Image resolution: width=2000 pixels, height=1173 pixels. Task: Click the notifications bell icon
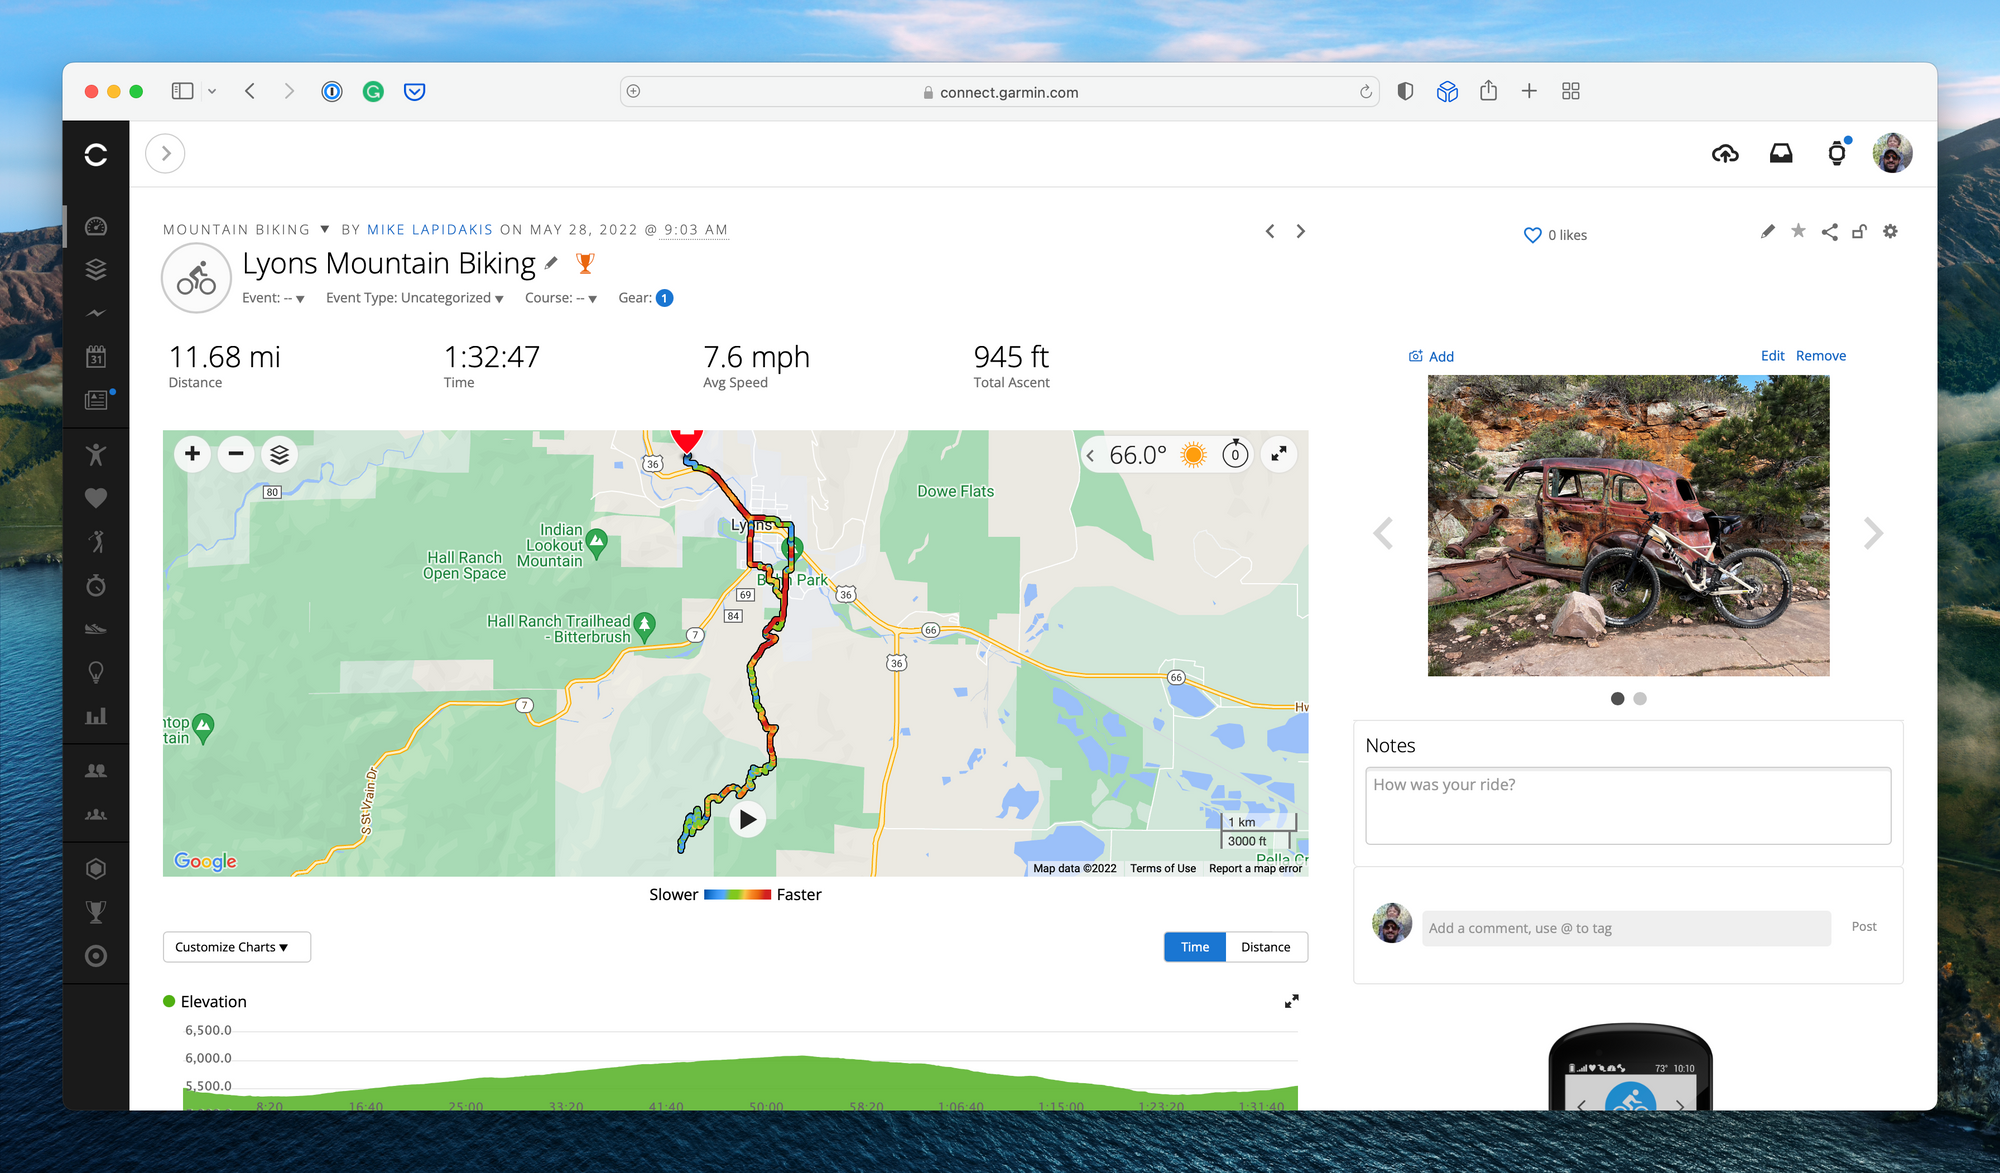point(1837,152)
